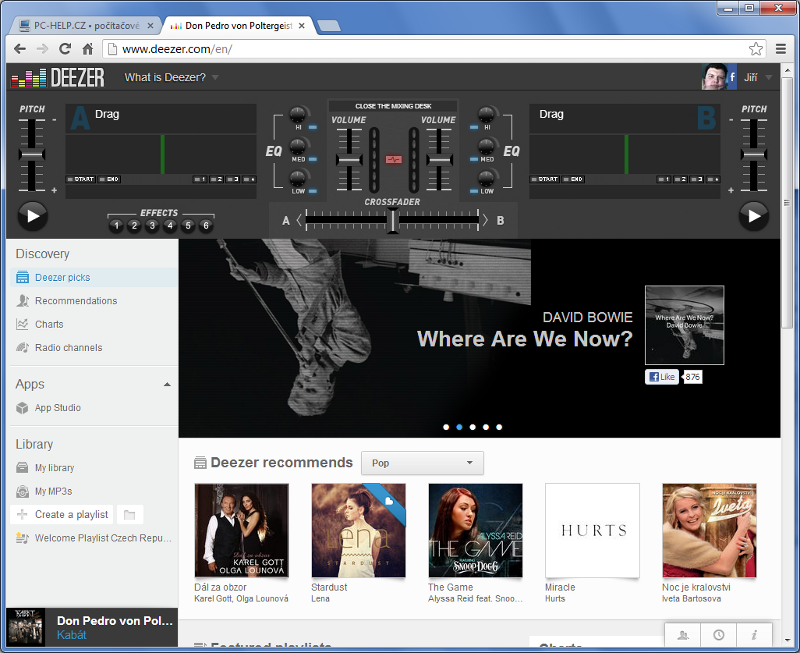Activate effect number 3
This screenshot has width=800, height=653.
coord(152,226)
